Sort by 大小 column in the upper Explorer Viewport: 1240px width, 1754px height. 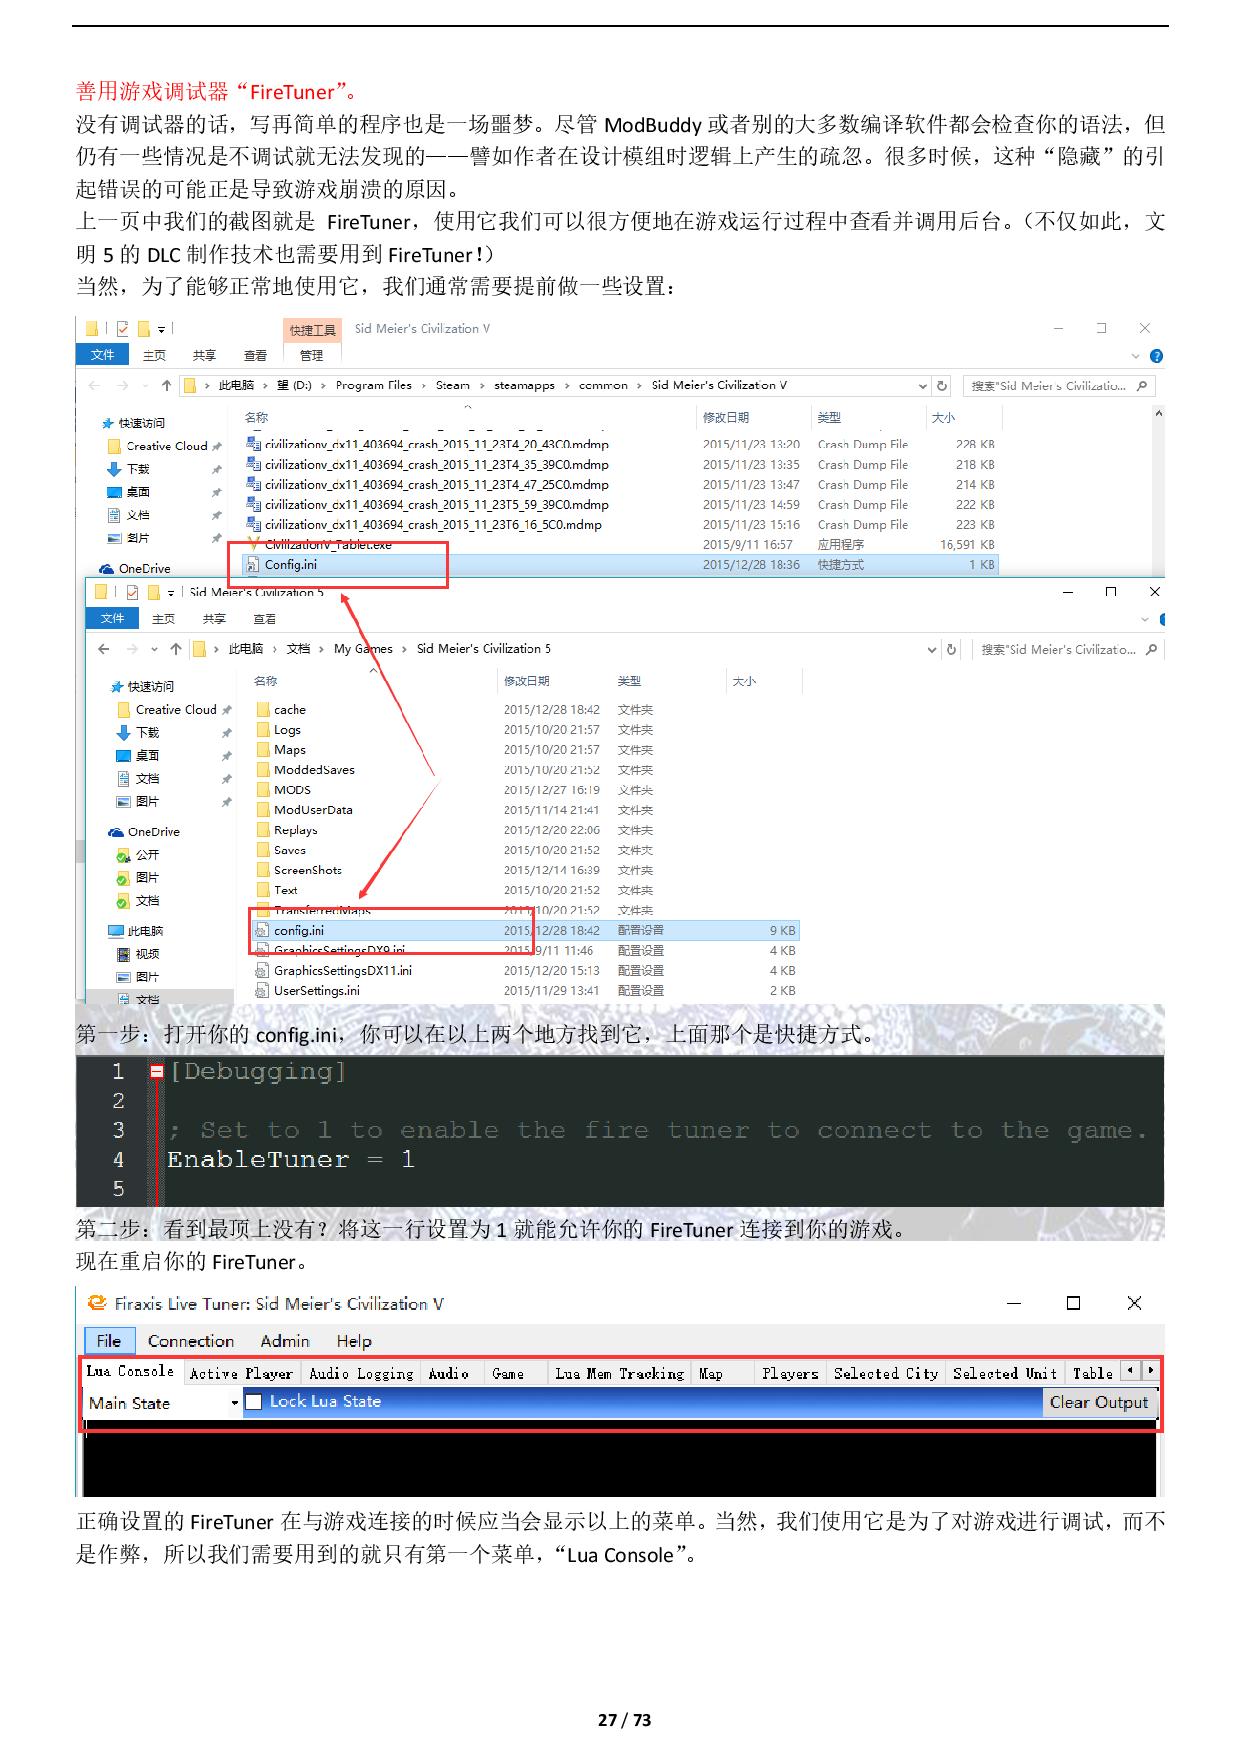(943, 417)
